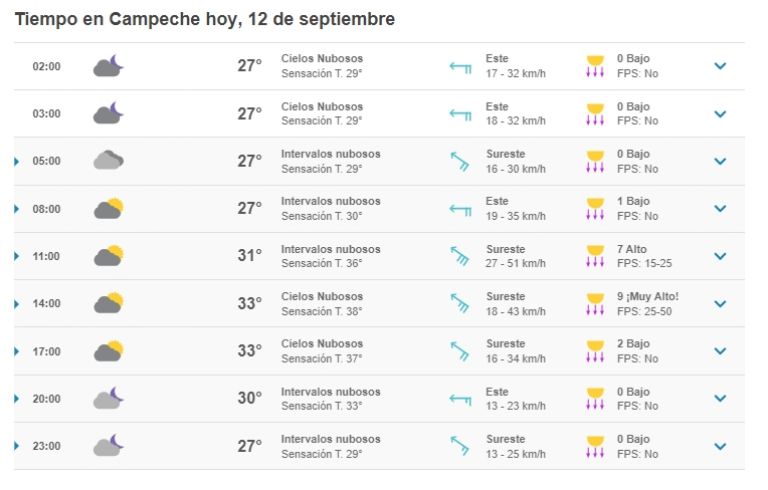768x490 pixels.
Task: Click the '9 ¡Muy Alto!' UV text
Action: coord(648,296)
